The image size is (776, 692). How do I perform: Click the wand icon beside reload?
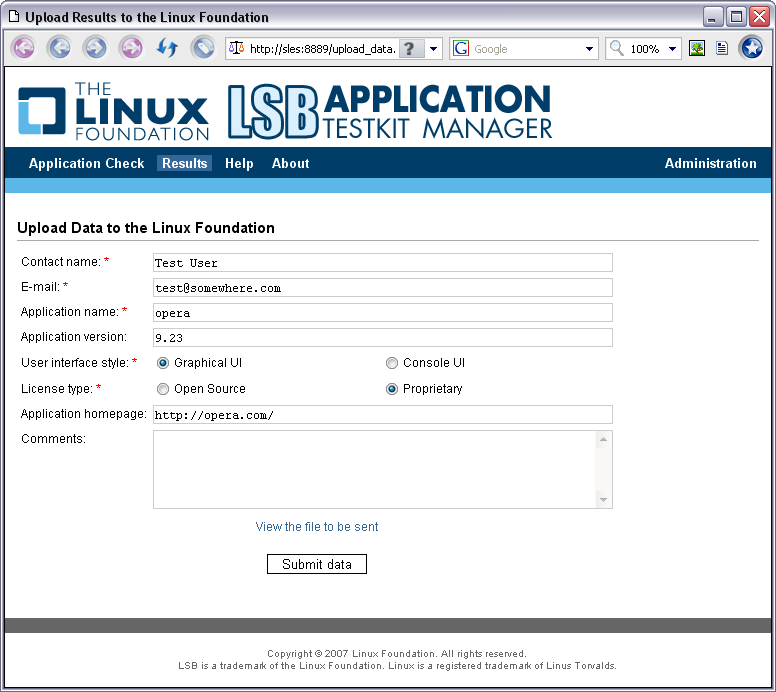tap(203, 48)
